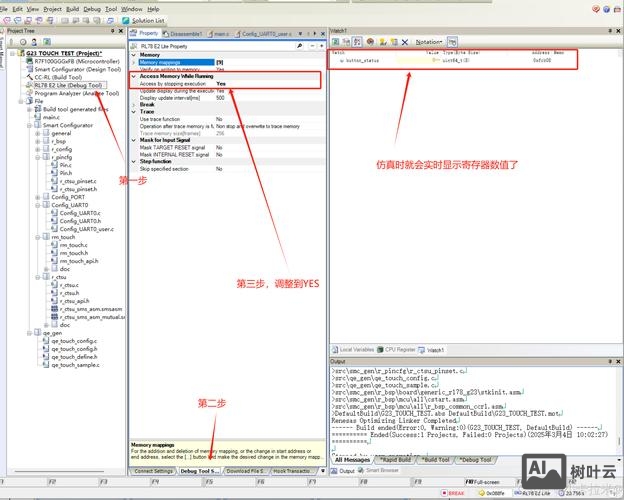Collapse the Access Memory While Running section
The width and height of the screenshot is (624, 500).
(135, 76)
